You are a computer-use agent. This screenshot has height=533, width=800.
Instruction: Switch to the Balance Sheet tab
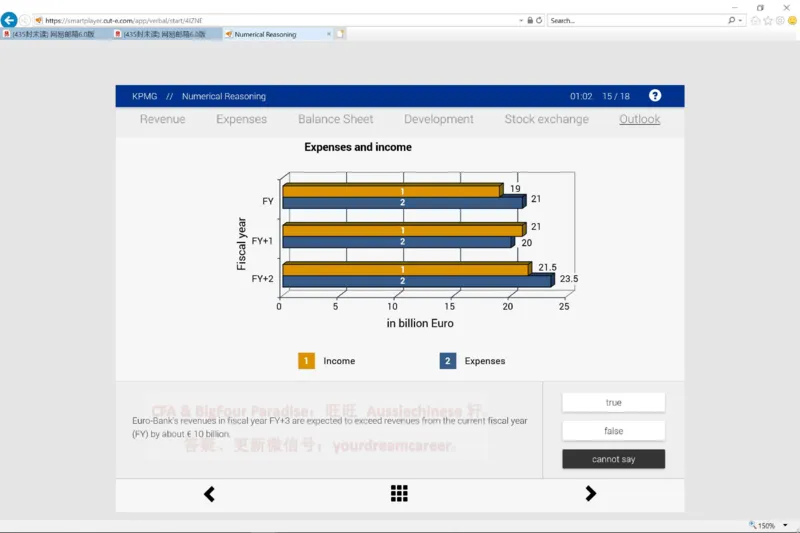(335, 119)
